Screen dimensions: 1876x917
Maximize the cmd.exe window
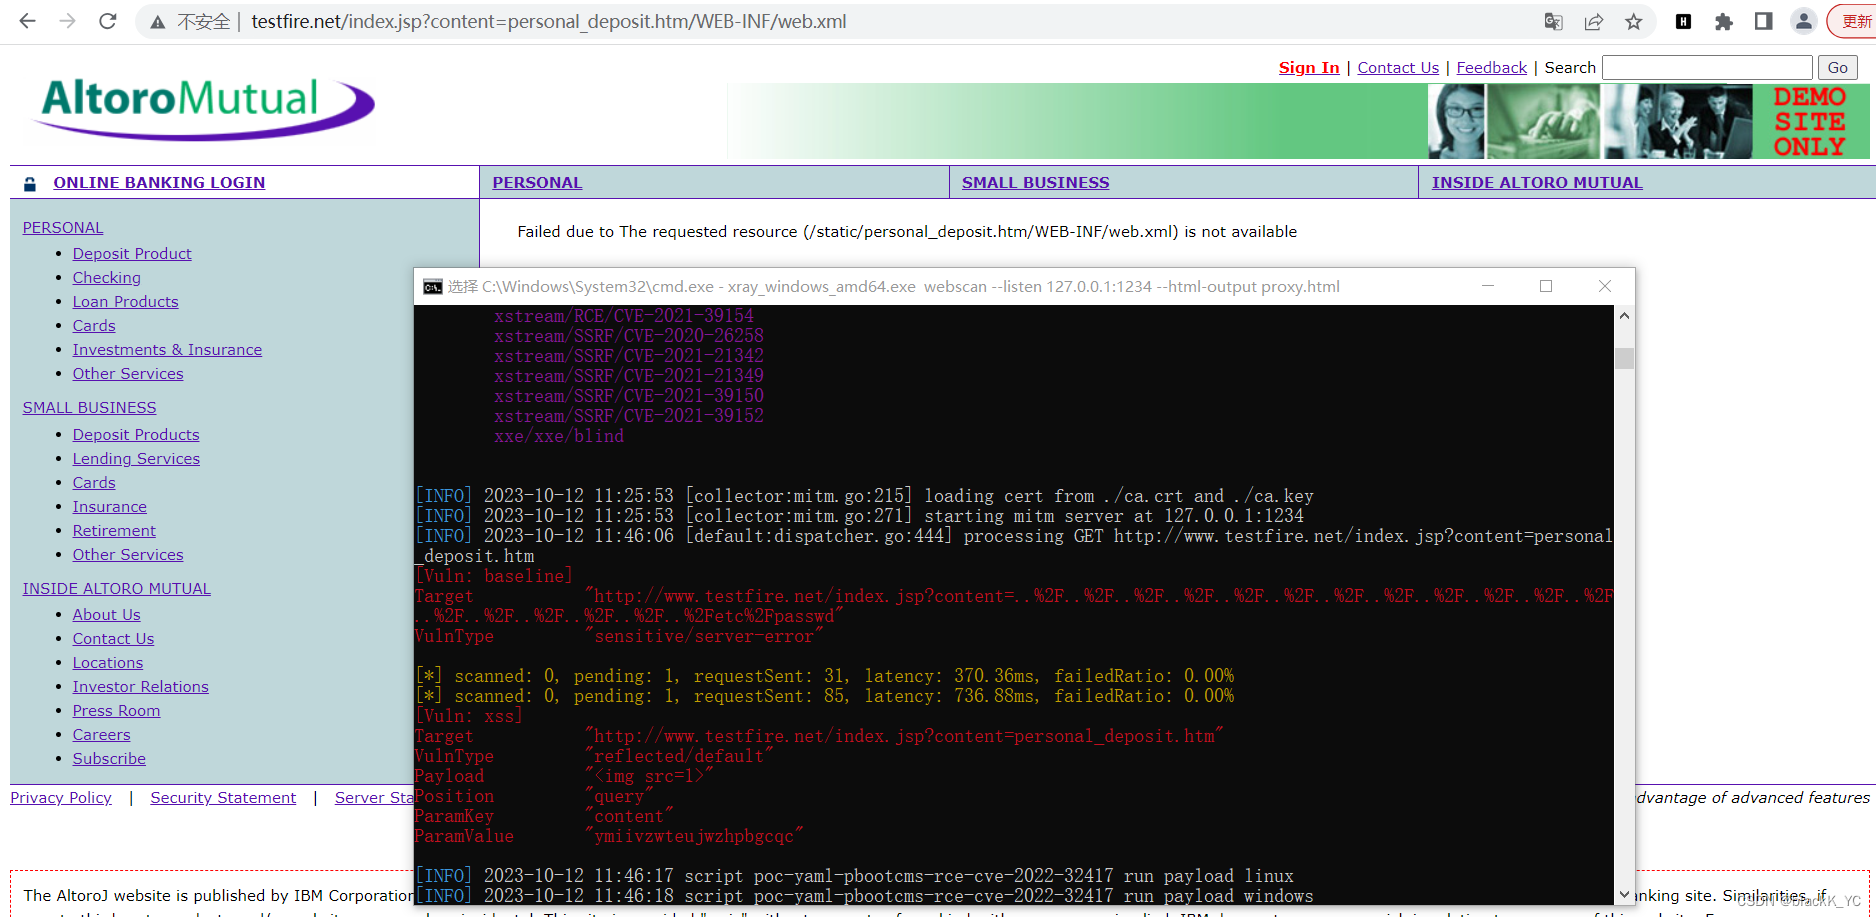pyautogui.click(x=1546, y=286)
